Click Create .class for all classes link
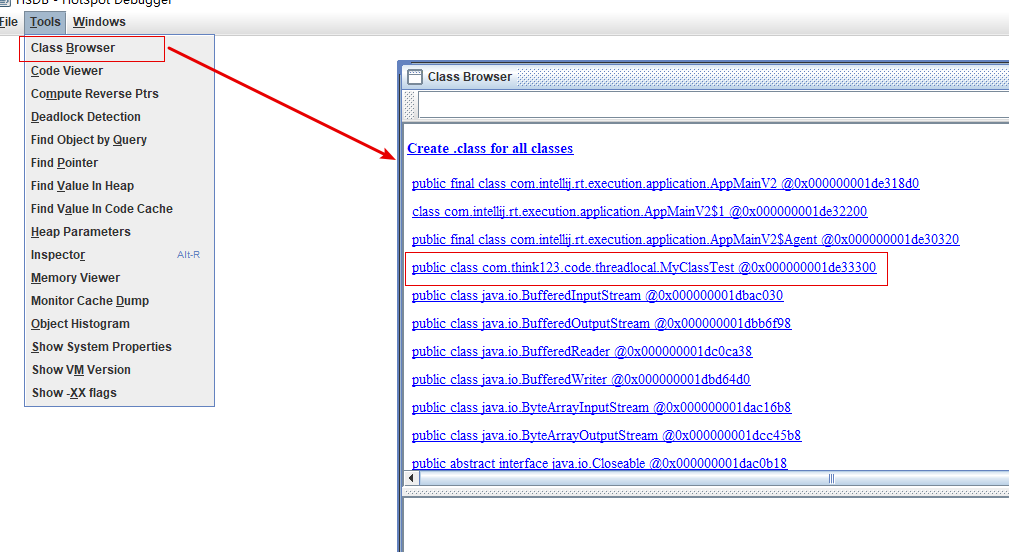 tap(490, 148)
